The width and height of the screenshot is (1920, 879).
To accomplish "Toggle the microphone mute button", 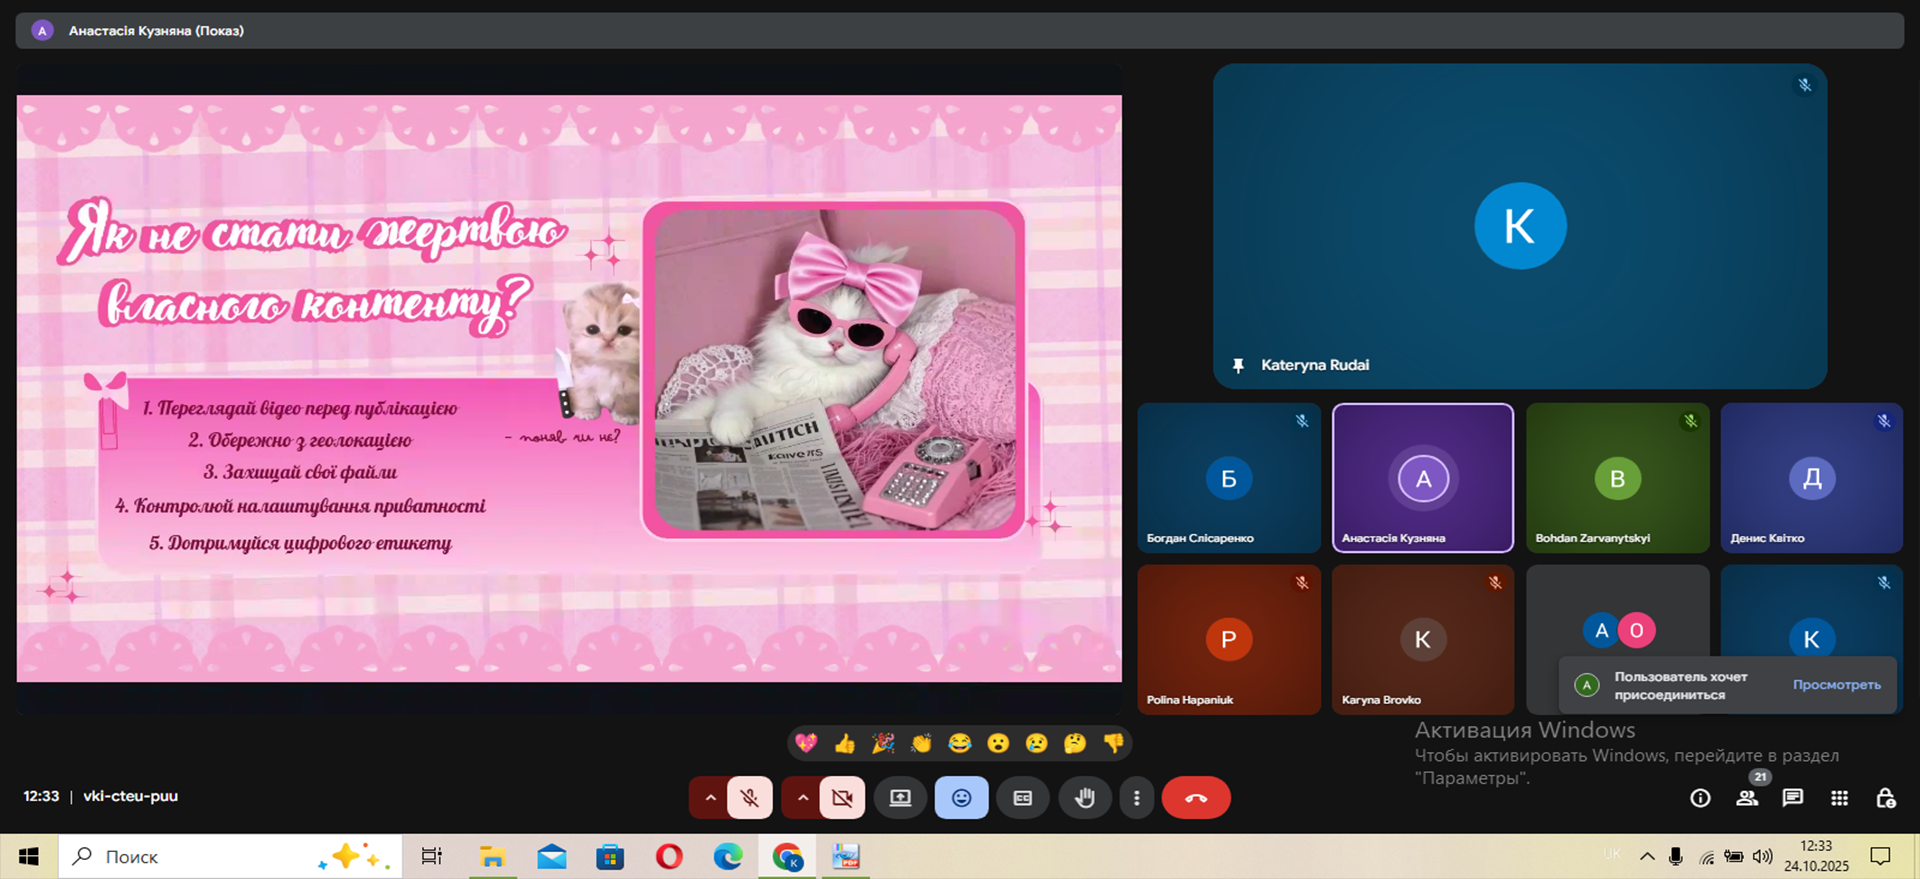I will coord(749,798).
